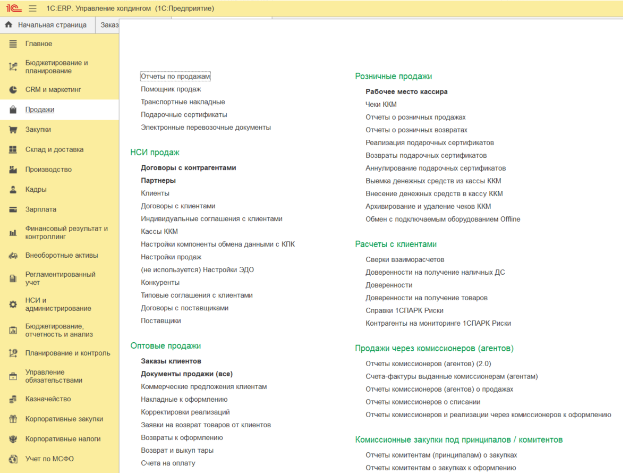
Task: Open the Производство section label
Action: coord(49,169)
